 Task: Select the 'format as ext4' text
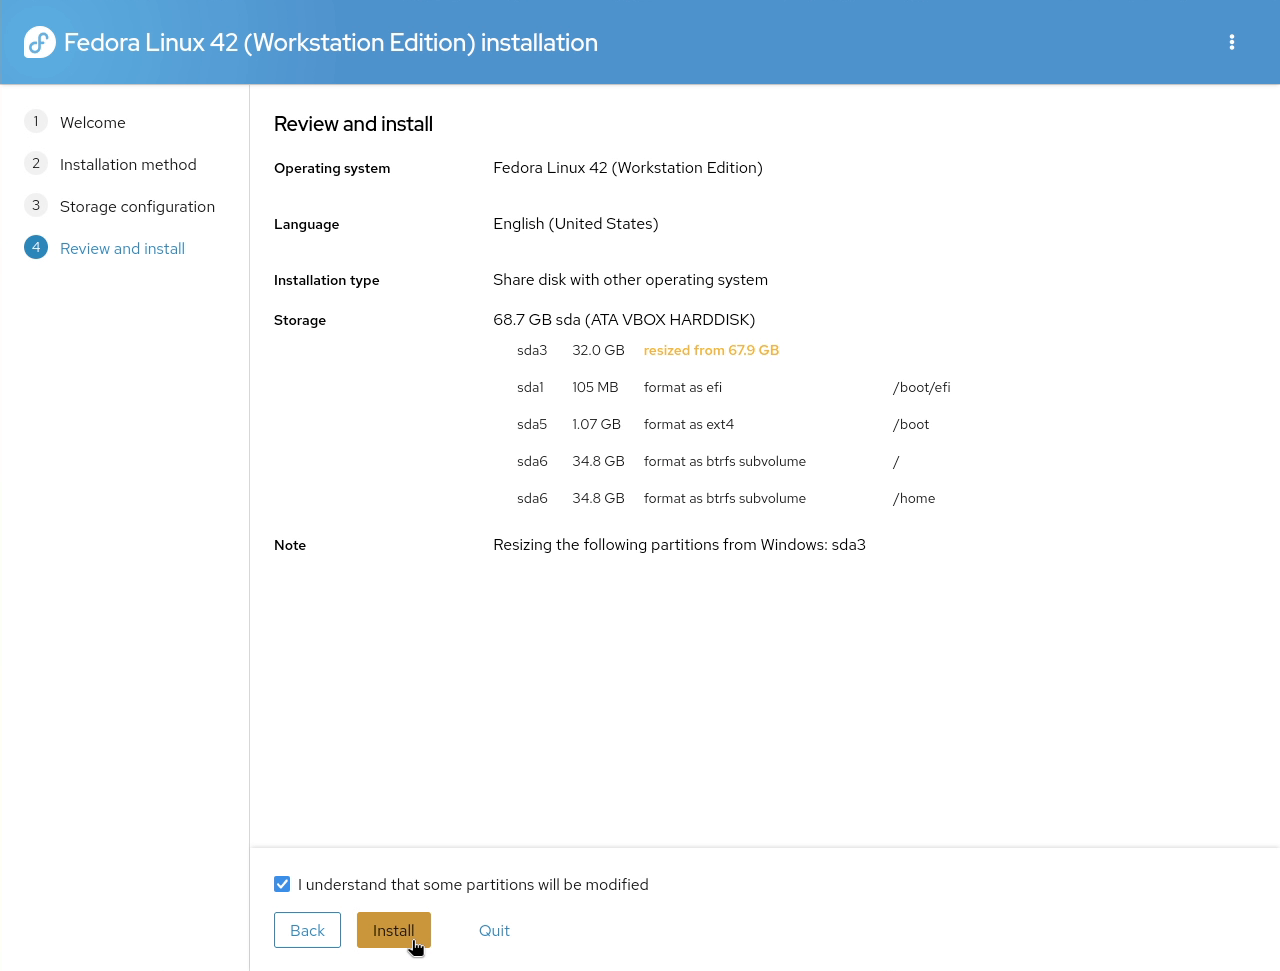click(x=689, y=424)
